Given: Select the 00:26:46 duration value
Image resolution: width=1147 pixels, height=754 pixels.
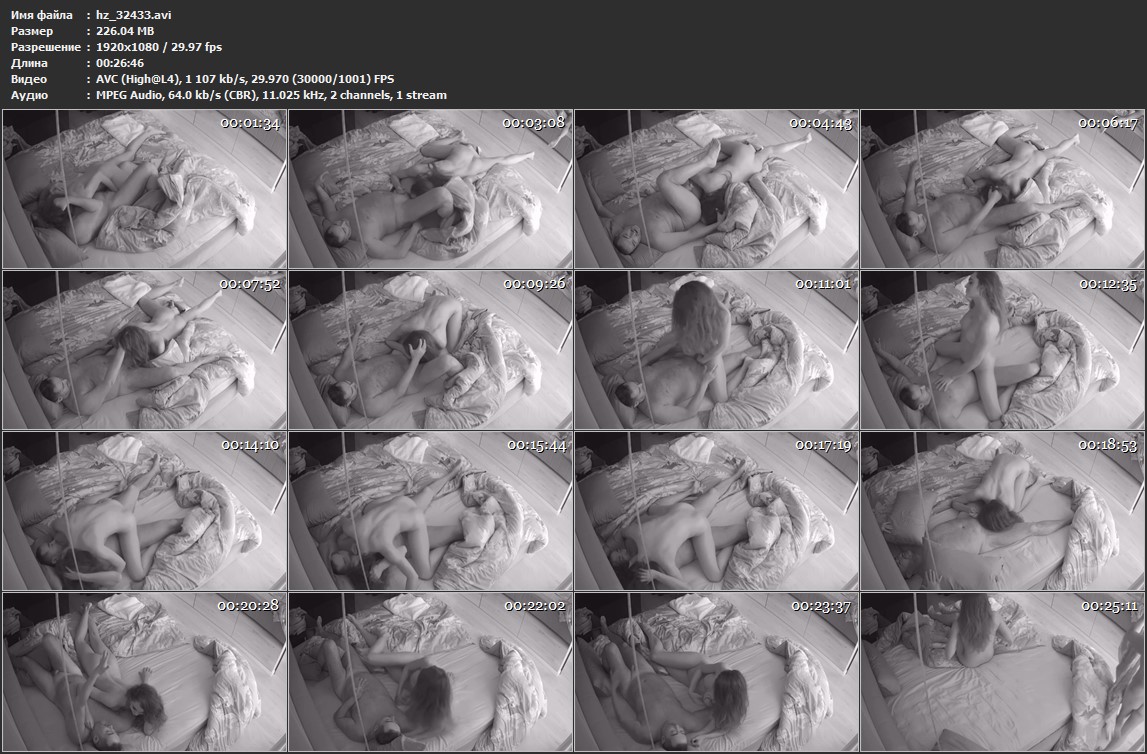Looking at the screenshot, I should coord(120,63).
